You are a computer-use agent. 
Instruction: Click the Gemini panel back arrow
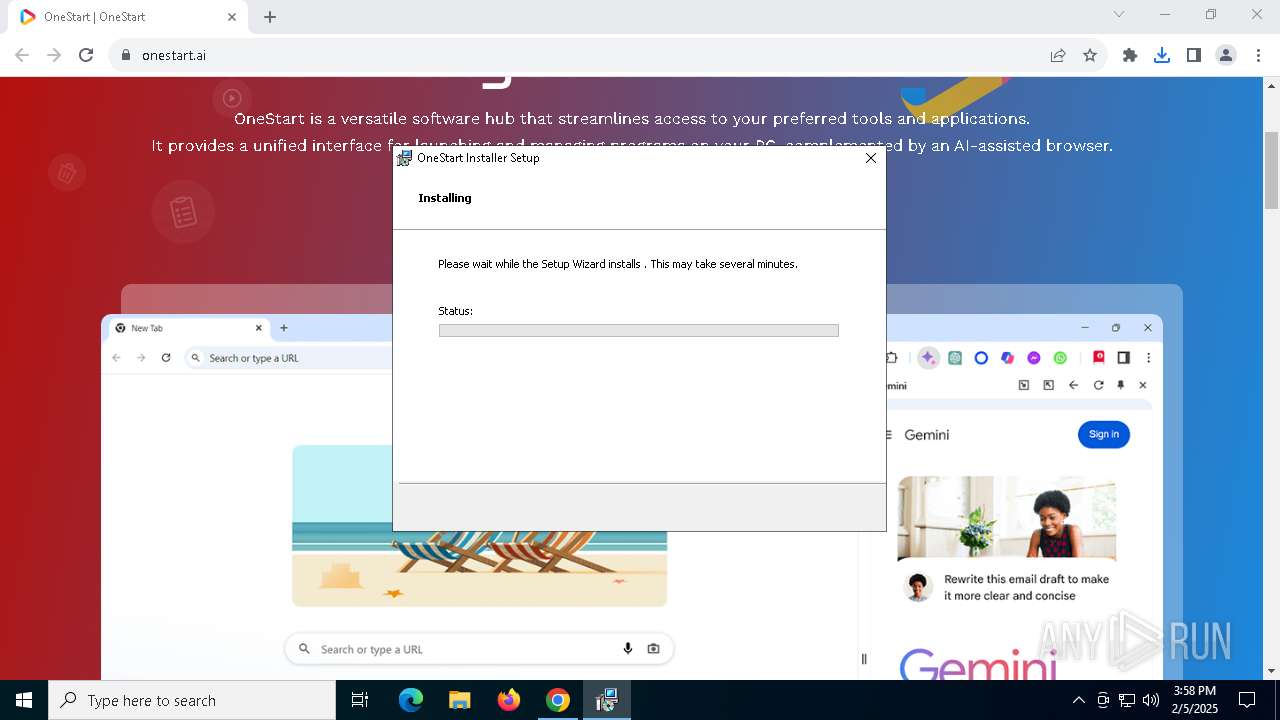click(1073, 385)
